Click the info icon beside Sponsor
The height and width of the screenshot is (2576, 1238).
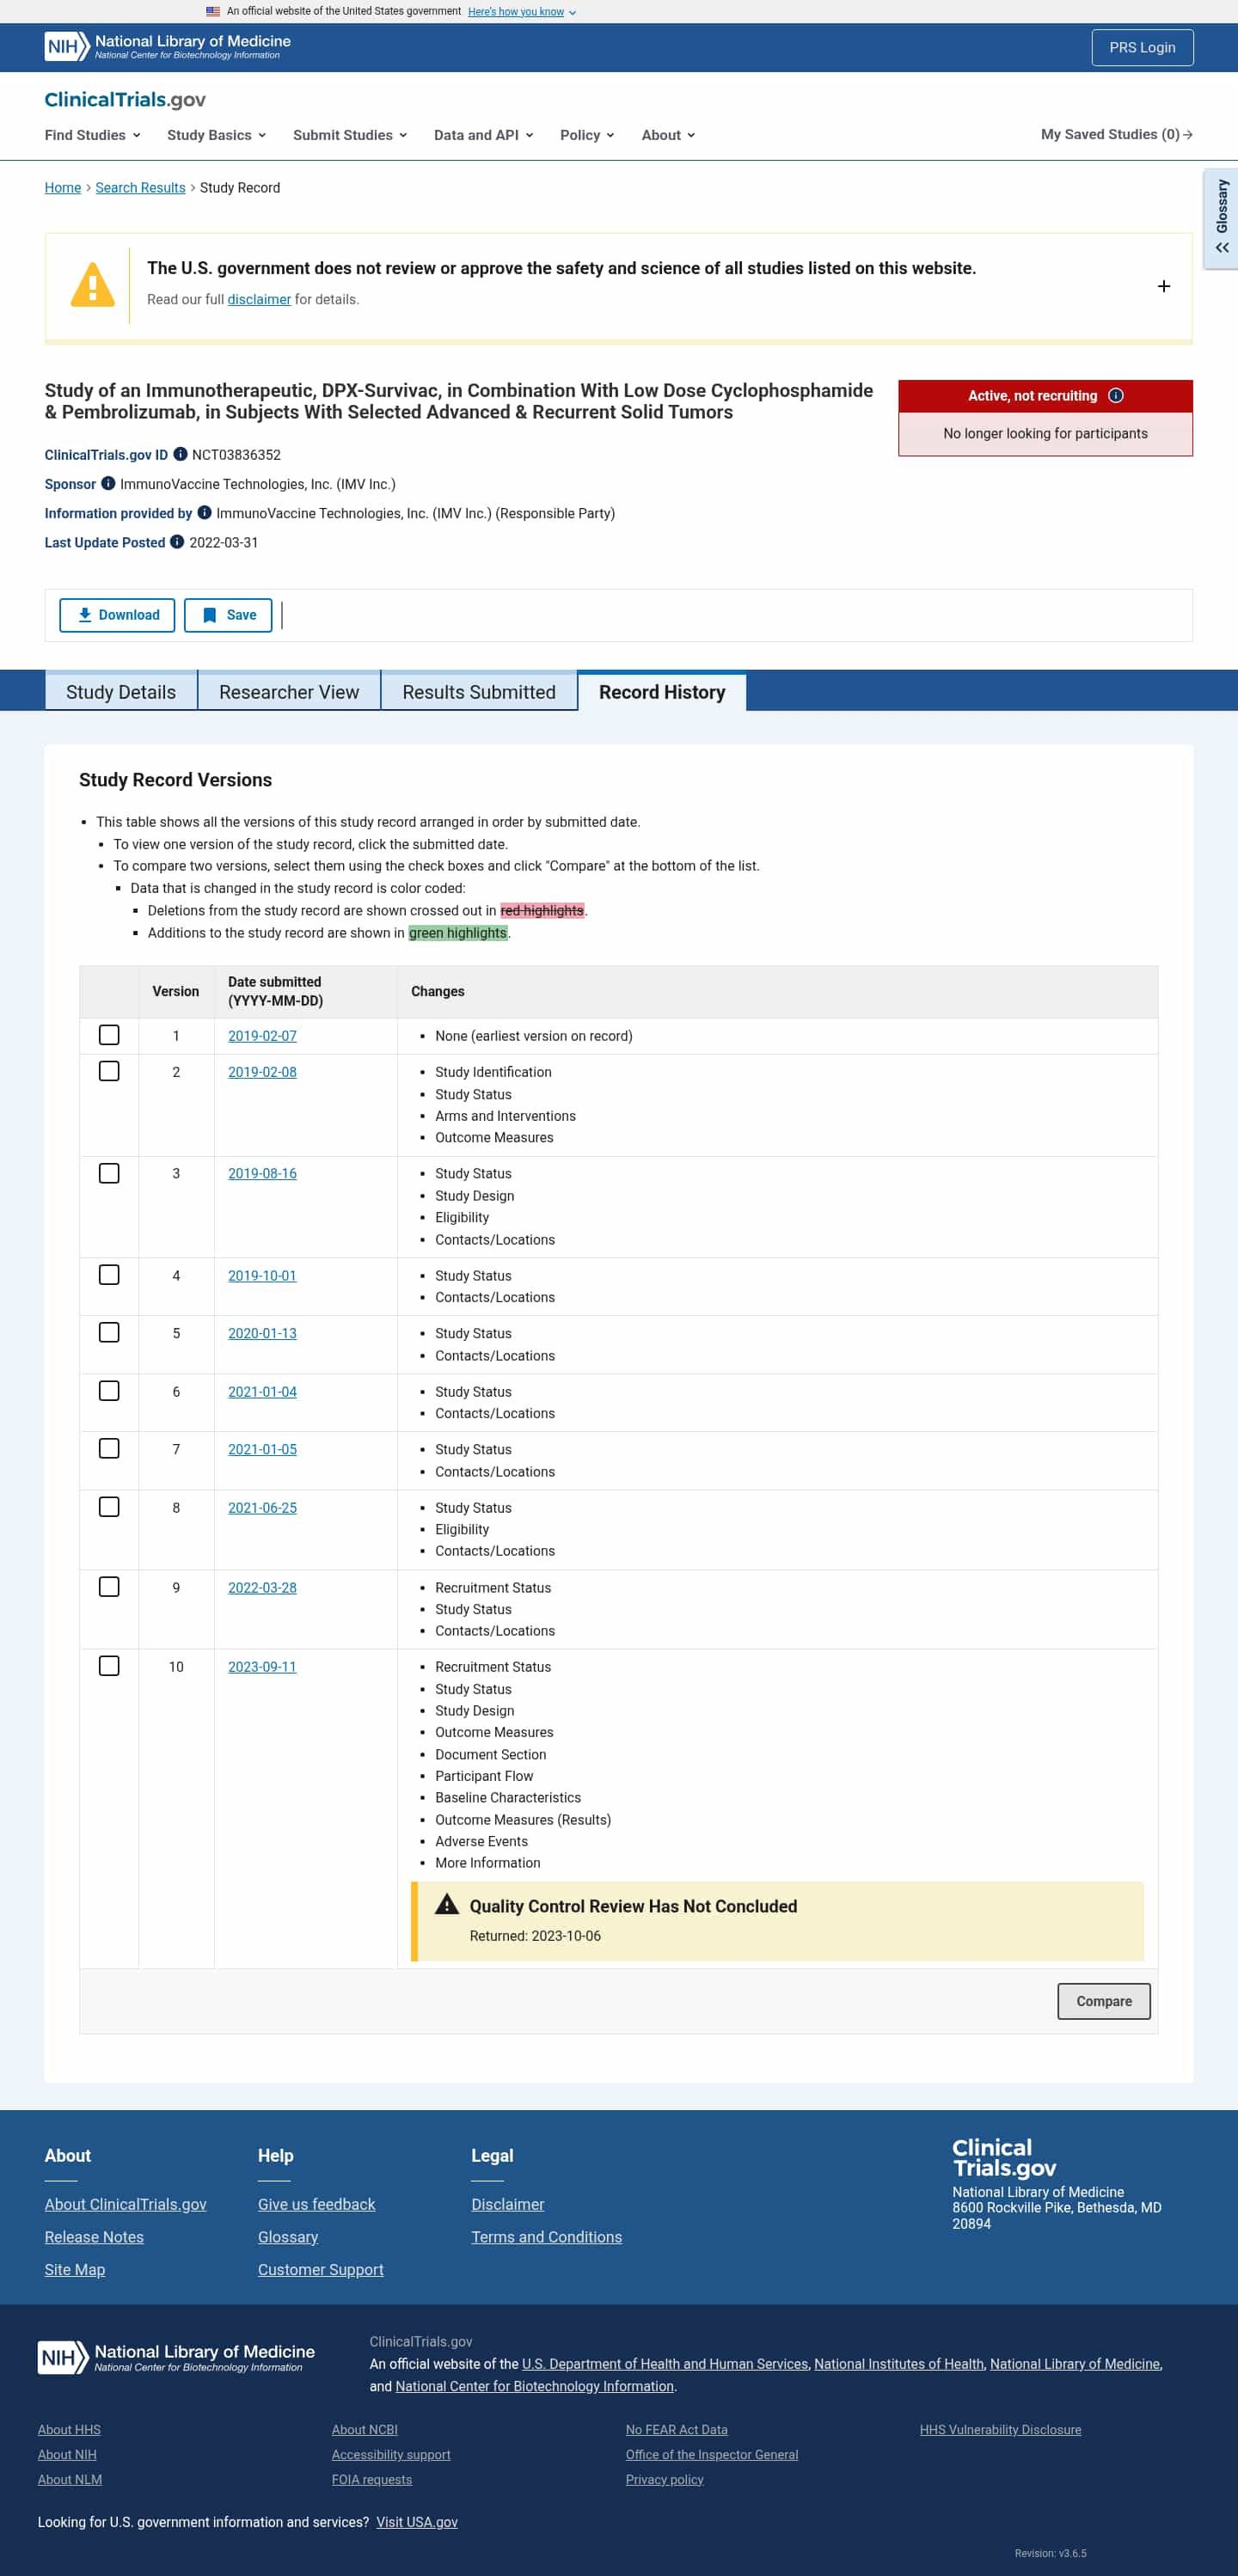point(108,484)
